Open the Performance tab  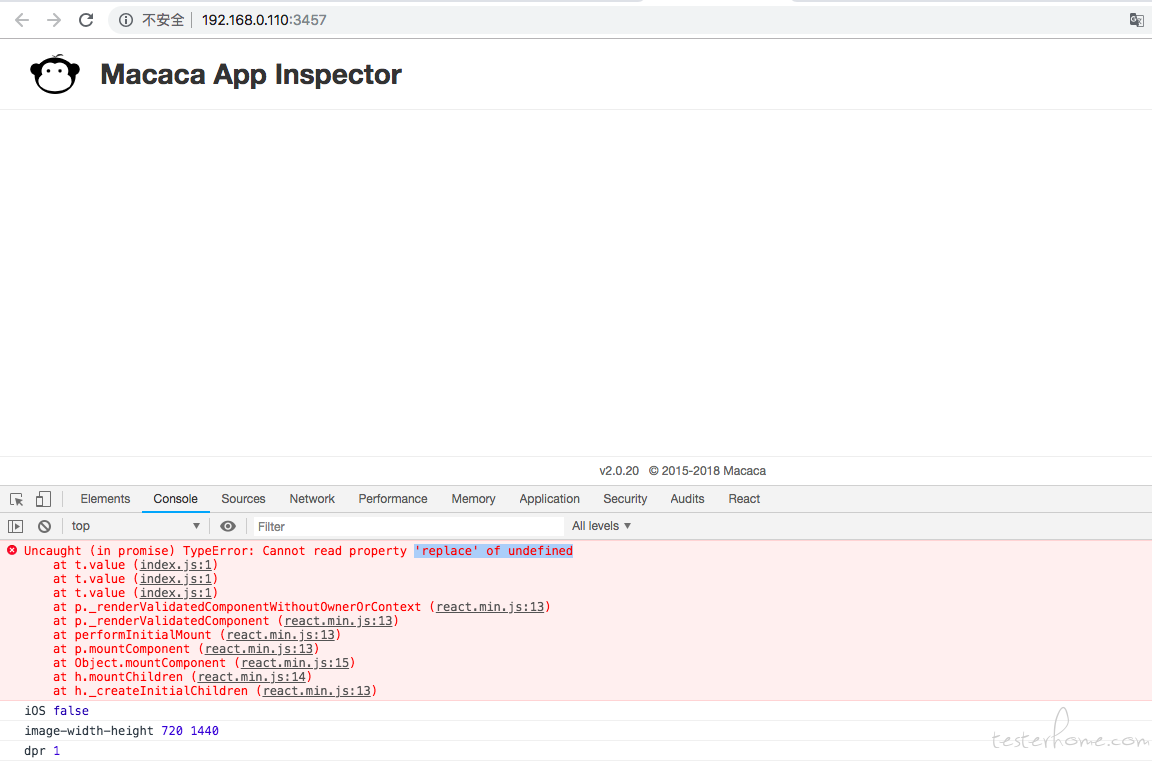[393, 499]
